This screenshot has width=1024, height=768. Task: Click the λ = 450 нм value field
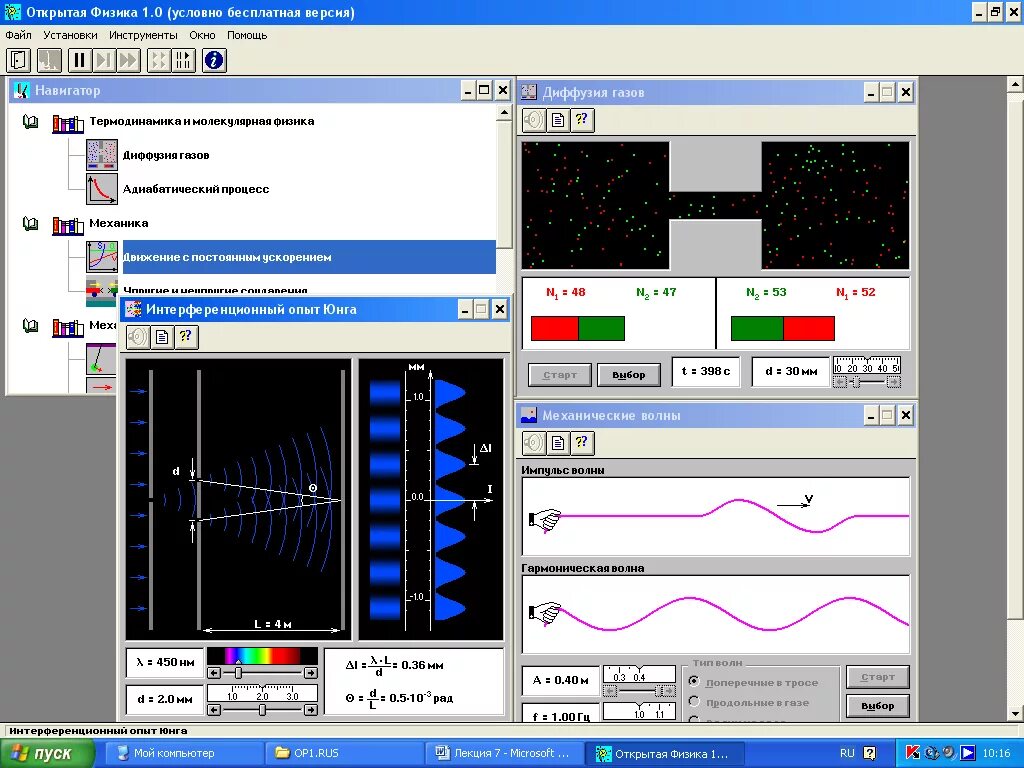point(165,662)
